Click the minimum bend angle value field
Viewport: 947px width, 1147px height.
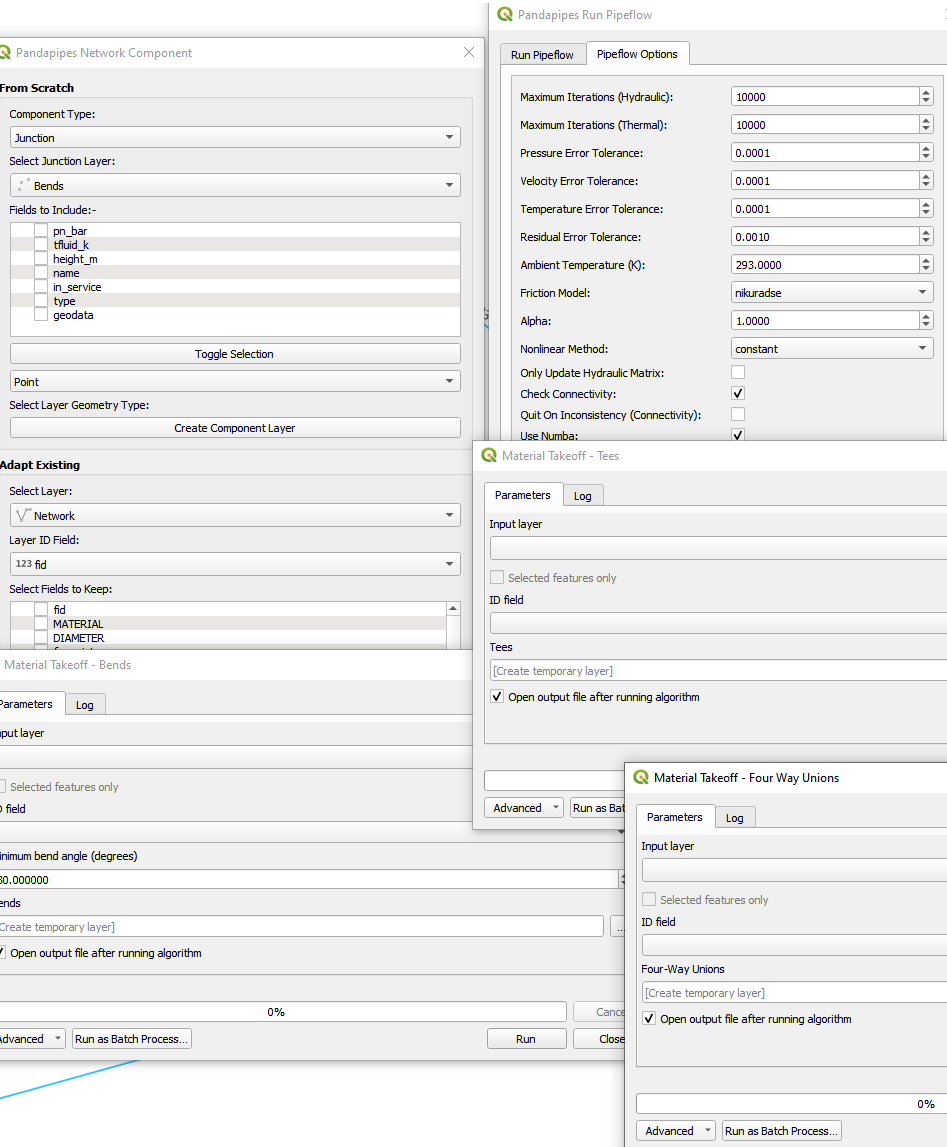tap(307, 879)
